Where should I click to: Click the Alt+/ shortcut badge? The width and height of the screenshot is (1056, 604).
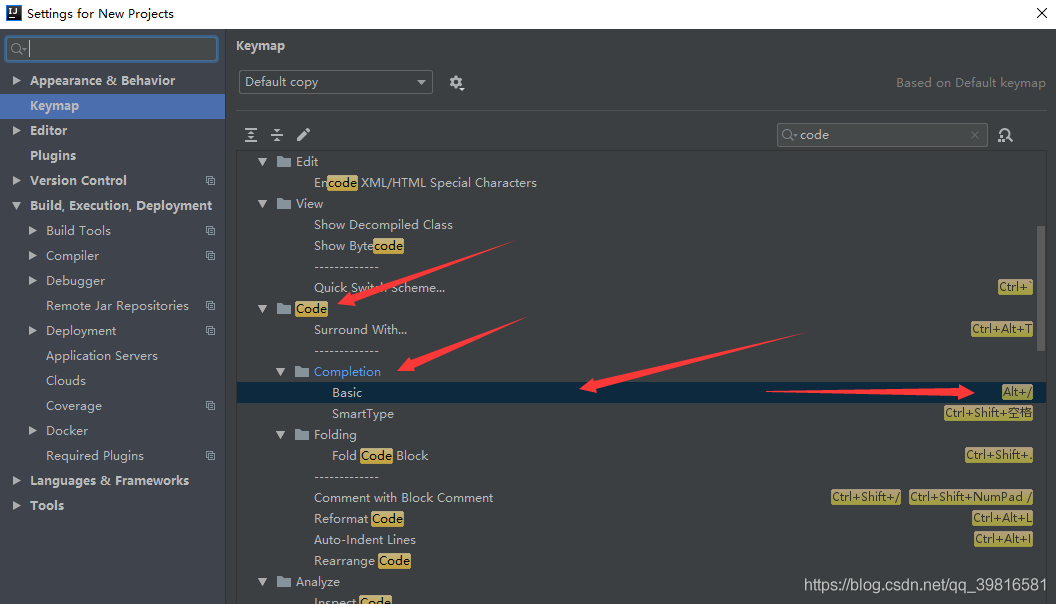(x=1017, y=392)
